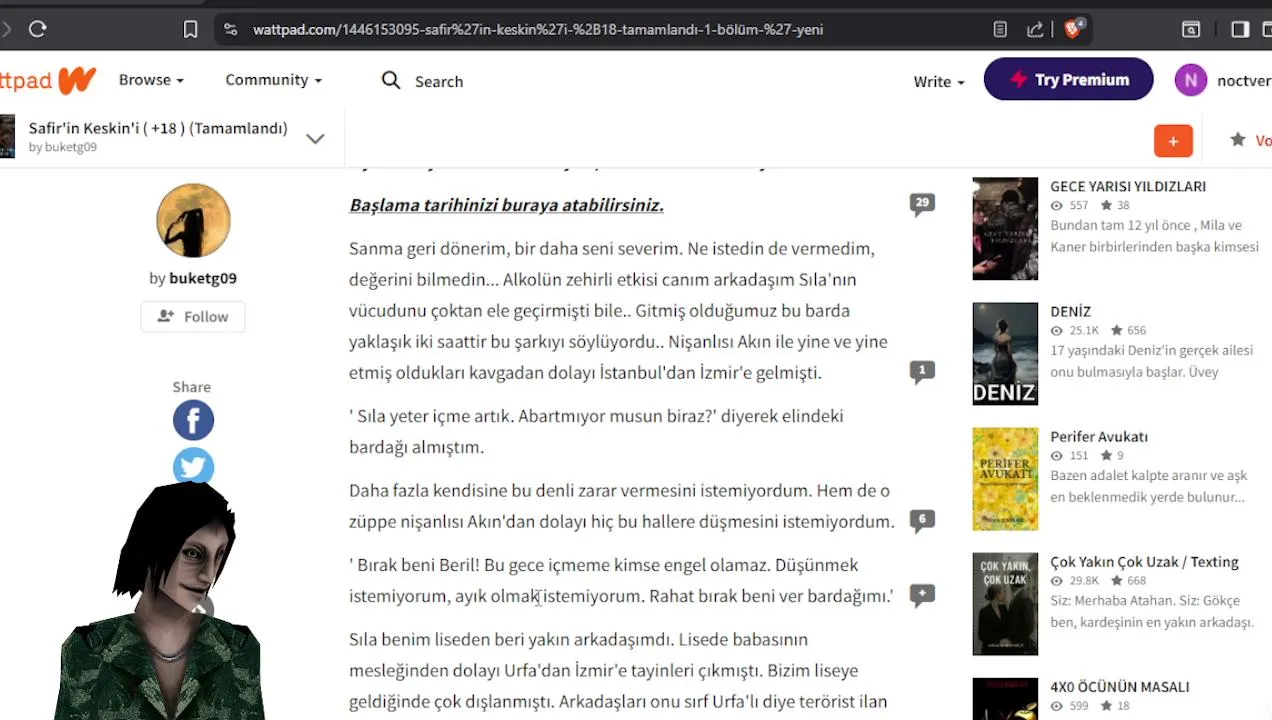Open the comment bubble showing 29

pos(922,204)
